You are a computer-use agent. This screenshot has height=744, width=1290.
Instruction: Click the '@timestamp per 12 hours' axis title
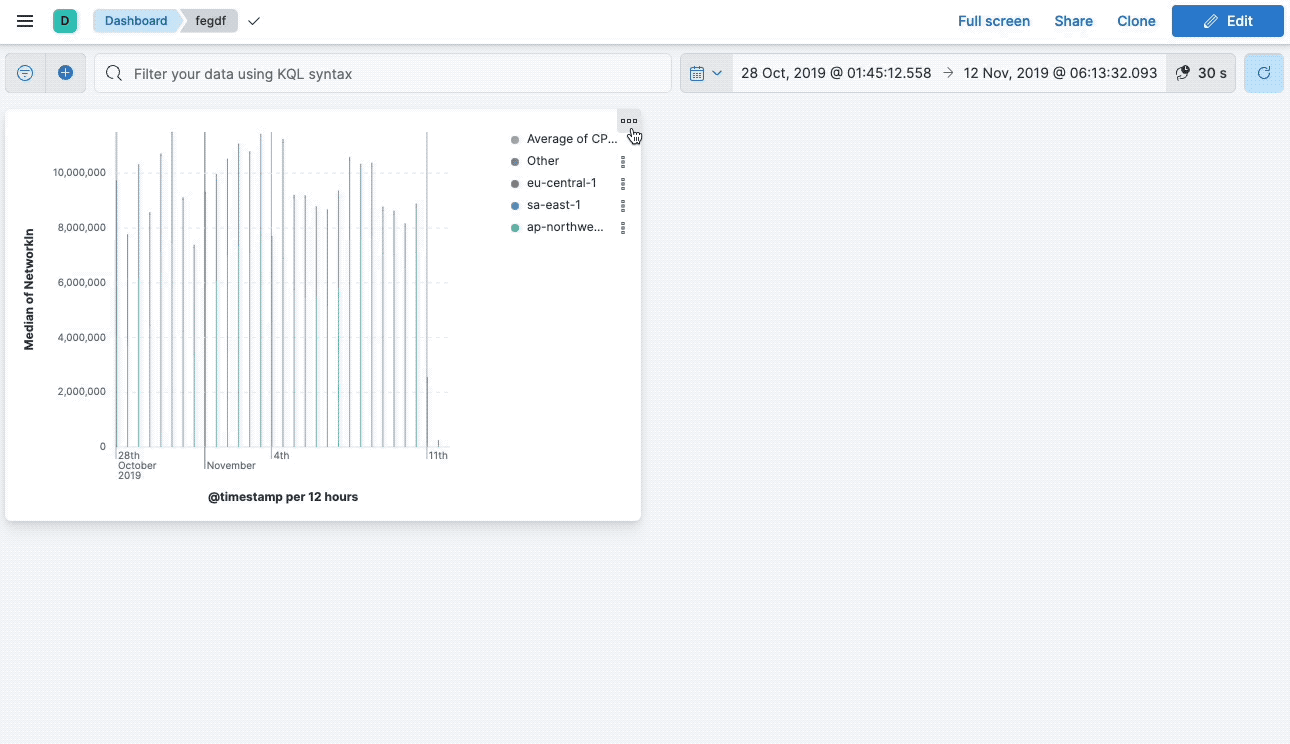[283, 497]
